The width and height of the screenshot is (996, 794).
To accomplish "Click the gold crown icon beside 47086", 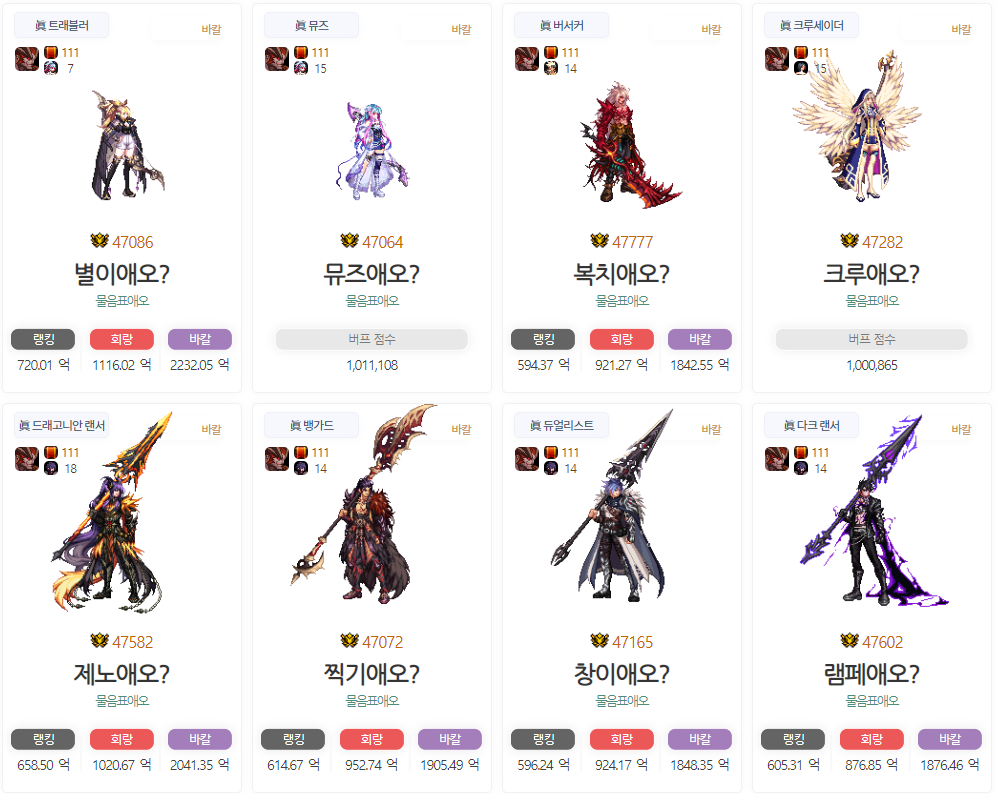I will [99, 241].
